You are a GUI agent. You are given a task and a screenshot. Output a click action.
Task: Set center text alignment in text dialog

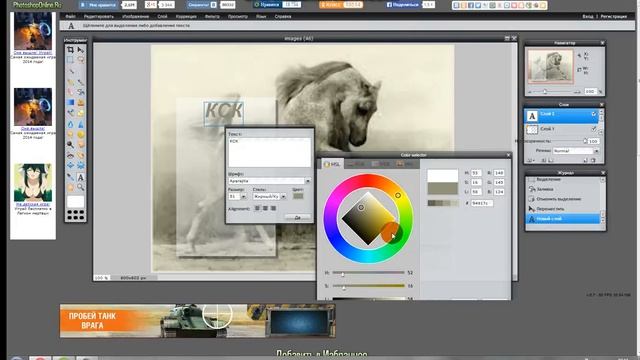click(x=265, y=208)
